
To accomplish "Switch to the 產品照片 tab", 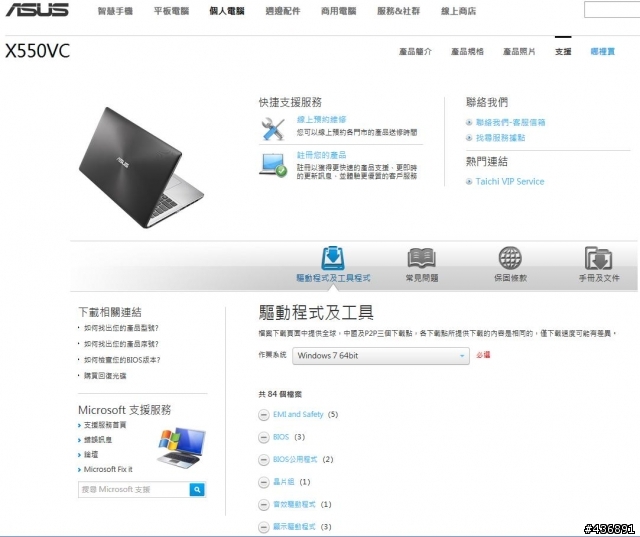I will click(519, 51).
